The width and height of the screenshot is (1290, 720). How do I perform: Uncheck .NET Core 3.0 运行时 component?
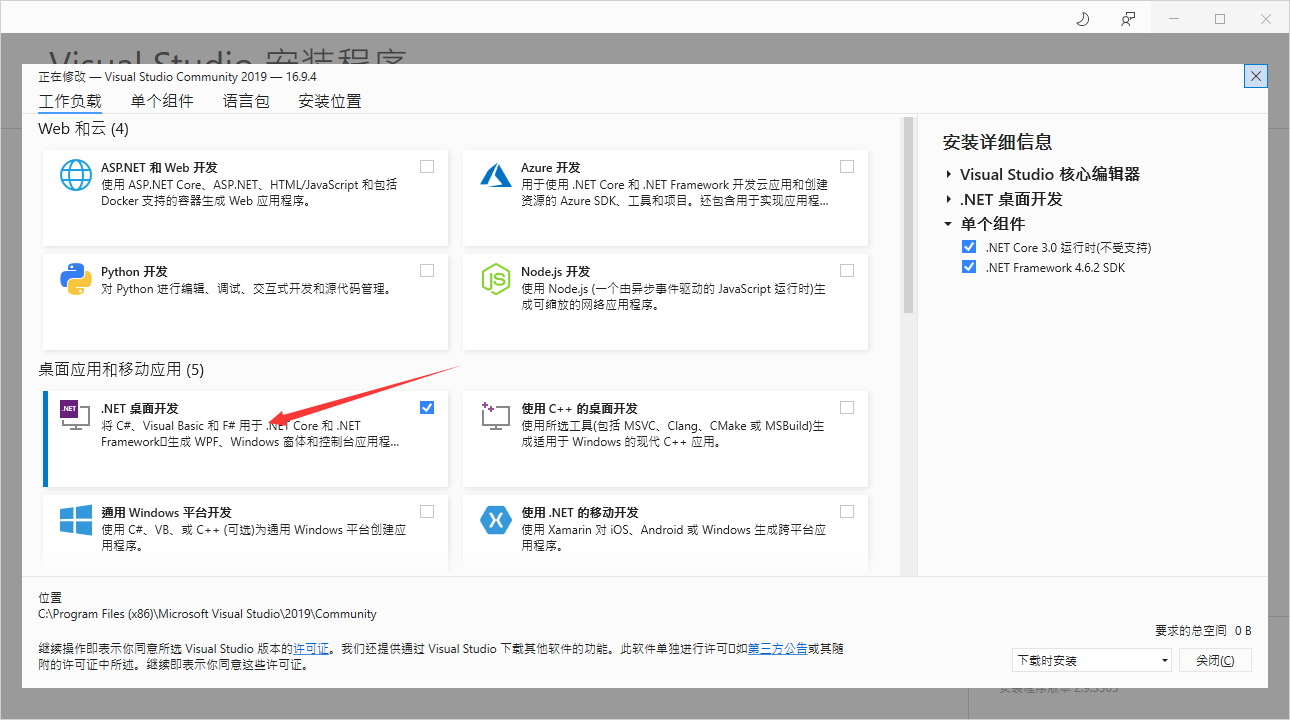pos(968,247)
